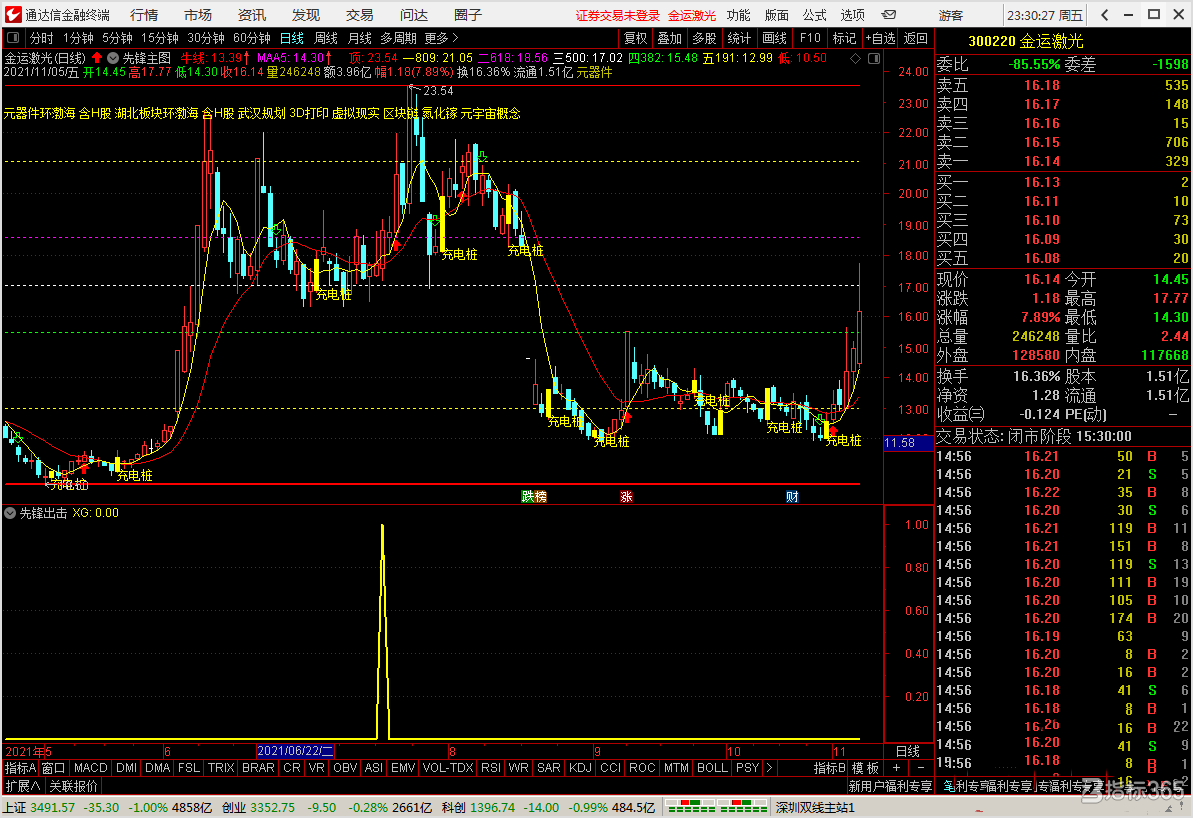
Task: Click the red up arrow beside 金运激光(日线)
Action: (x=97, y=58)
